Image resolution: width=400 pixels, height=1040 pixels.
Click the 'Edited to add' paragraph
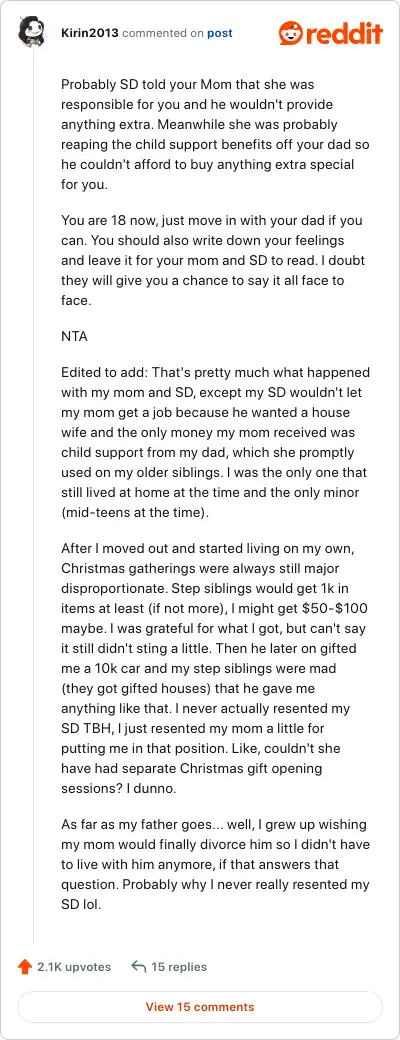(x=216, y=432)
